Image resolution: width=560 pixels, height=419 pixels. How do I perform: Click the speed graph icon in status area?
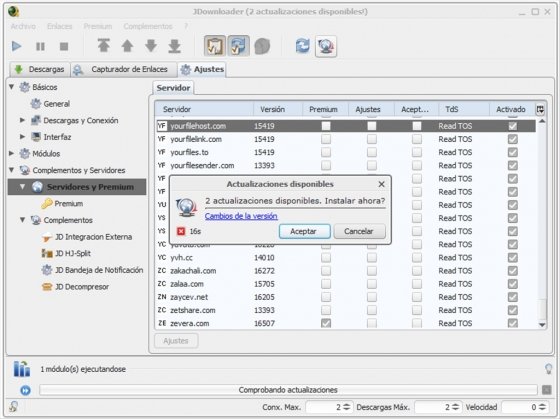point(21,369)
